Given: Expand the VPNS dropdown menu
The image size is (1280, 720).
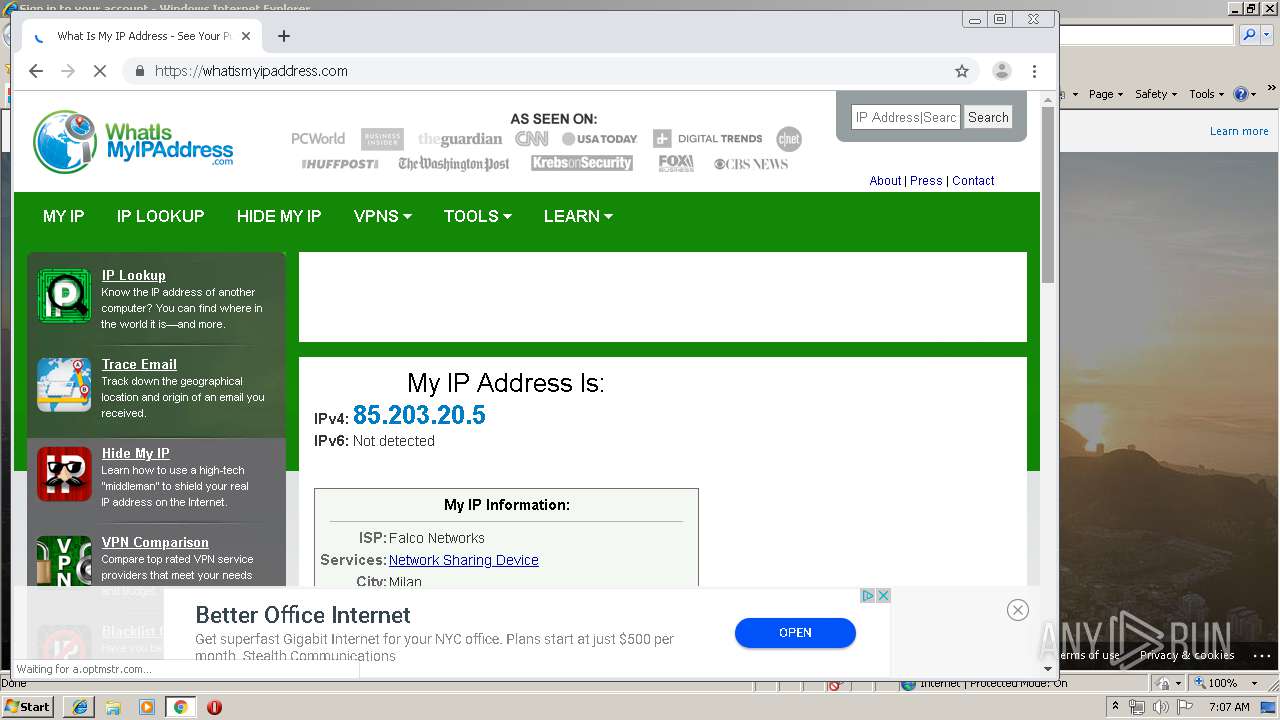Looking at the screenshot, I should 383,216.
